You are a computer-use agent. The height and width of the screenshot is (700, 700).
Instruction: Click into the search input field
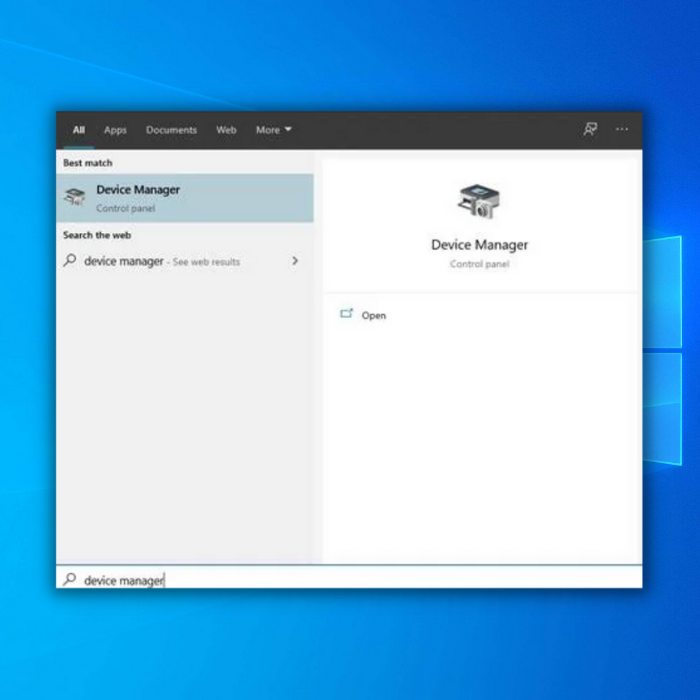click(x=349, y=577)
